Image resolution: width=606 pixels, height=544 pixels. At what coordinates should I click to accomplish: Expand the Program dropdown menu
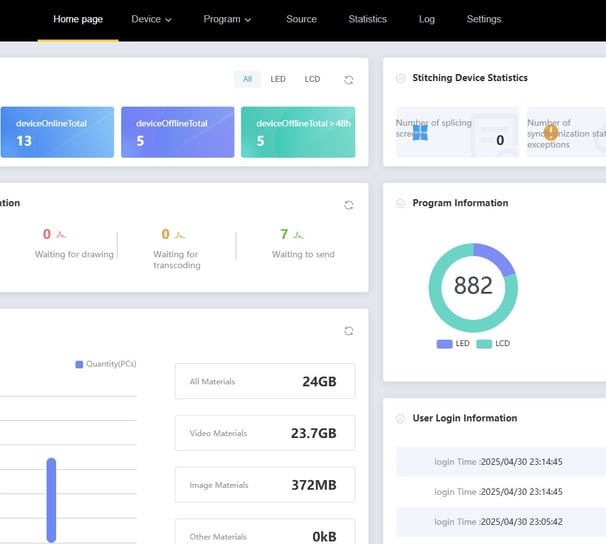point(227,19)
